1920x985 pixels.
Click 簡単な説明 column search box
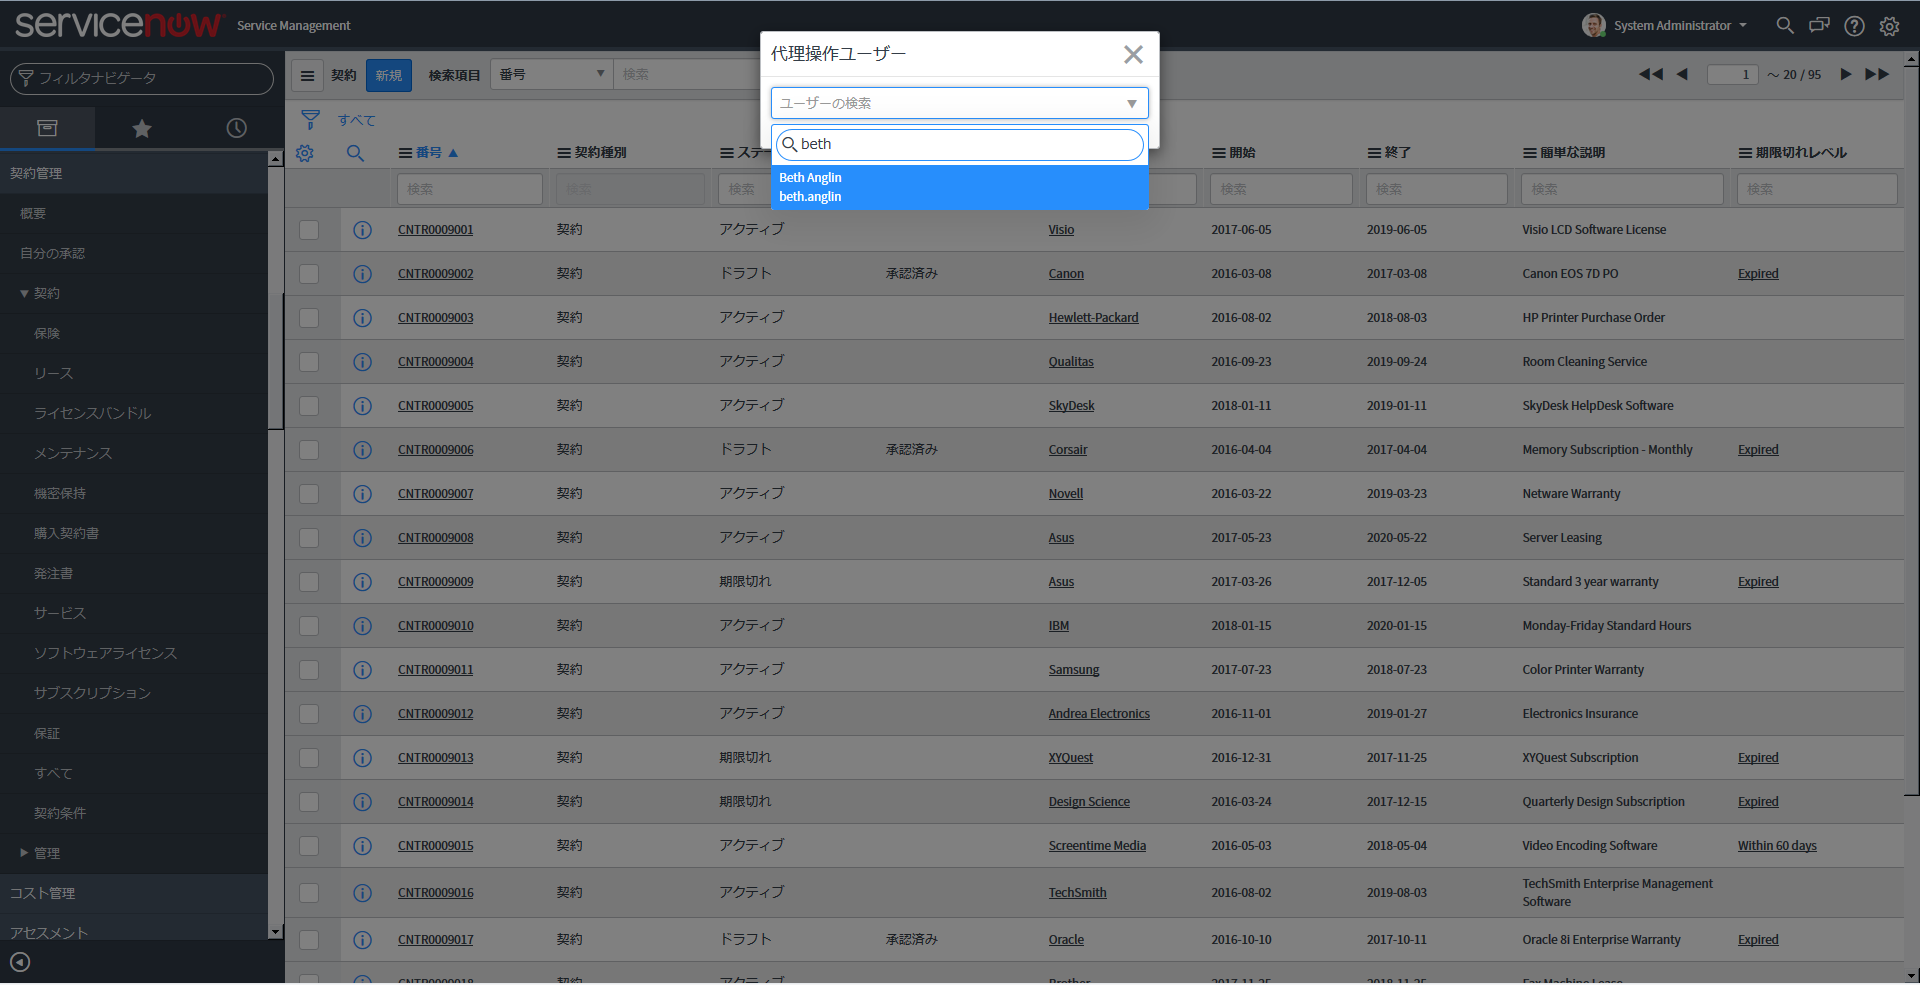[1622, 189]
